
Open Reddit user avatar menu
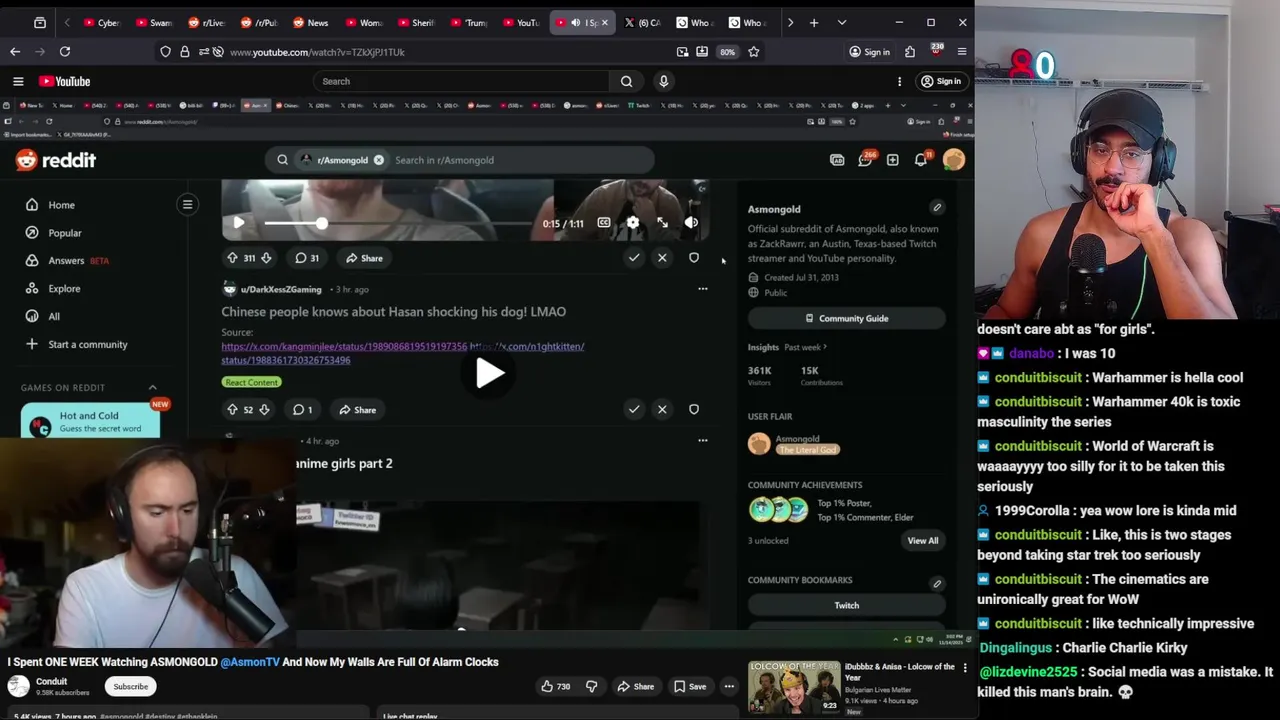[x=954, y=160]
